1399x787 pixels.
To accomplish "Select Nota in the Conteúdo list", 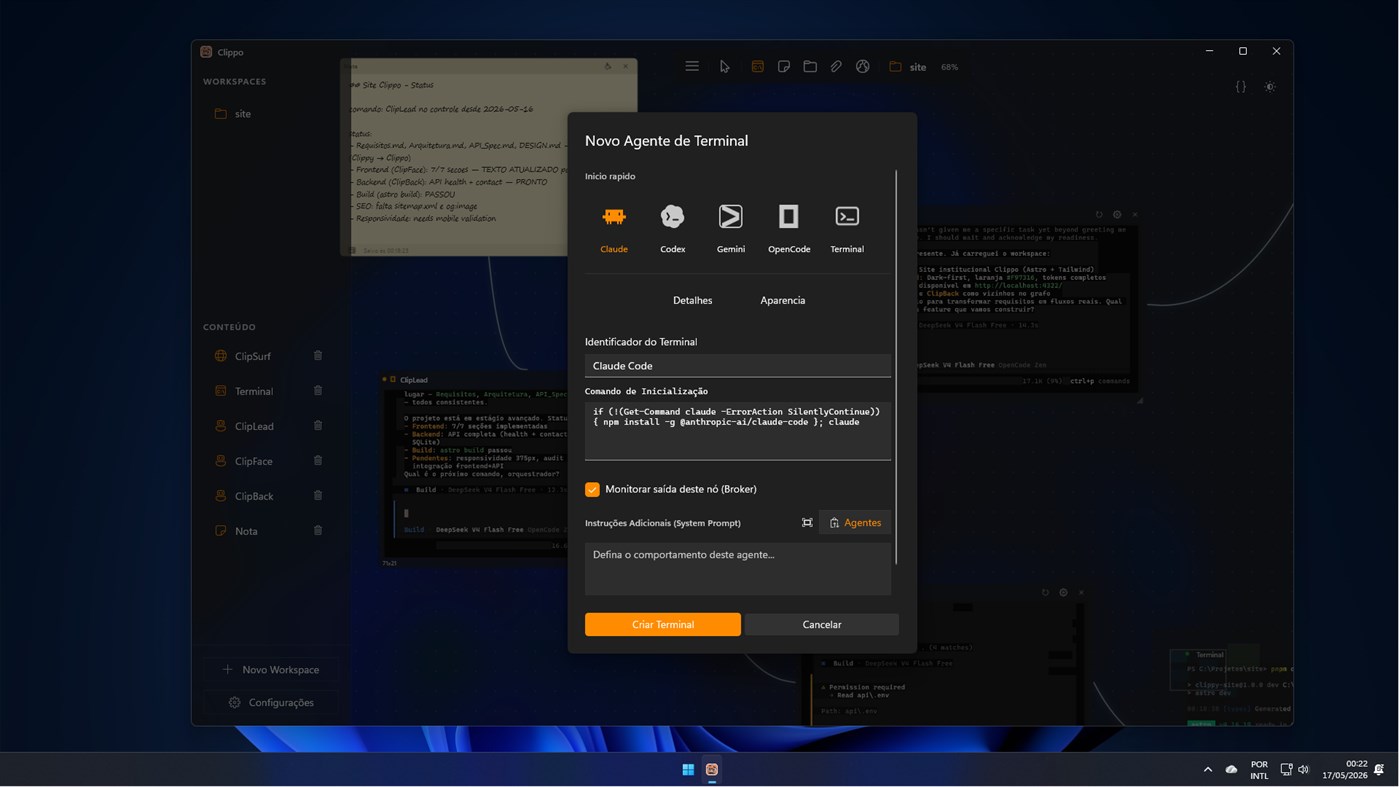I will coord(246,531).
